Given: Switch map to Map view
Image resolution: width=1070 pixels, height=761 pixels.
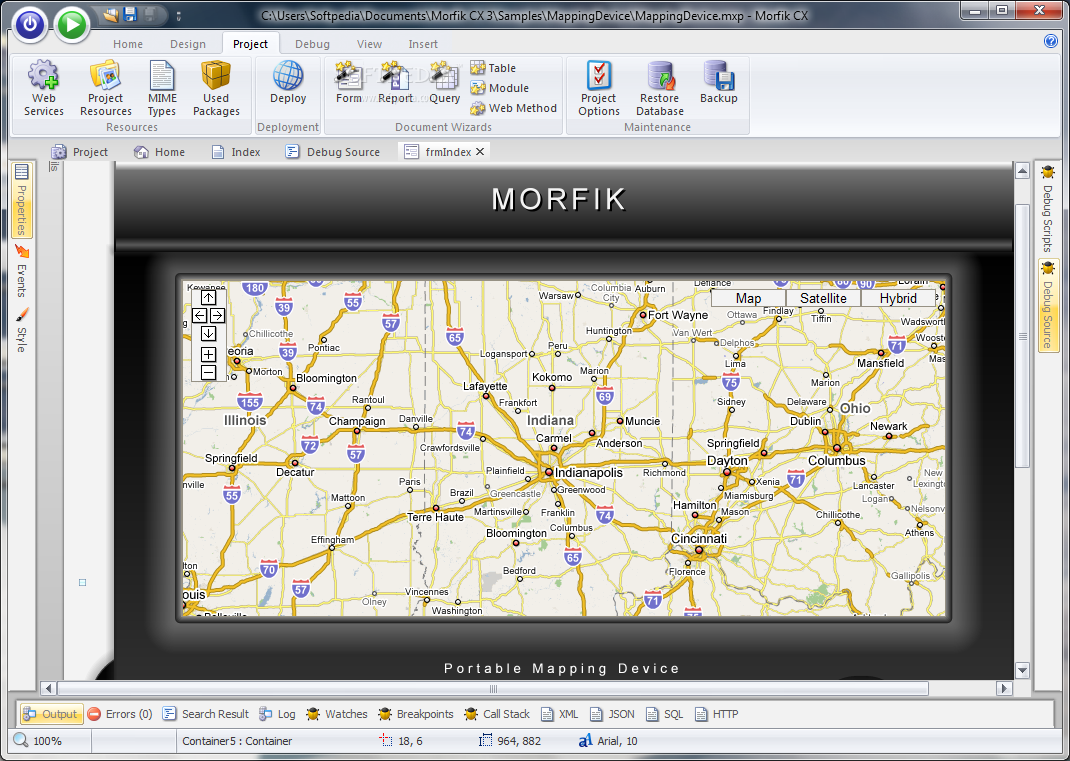Looking at the screenshot, I should [749, 298].
